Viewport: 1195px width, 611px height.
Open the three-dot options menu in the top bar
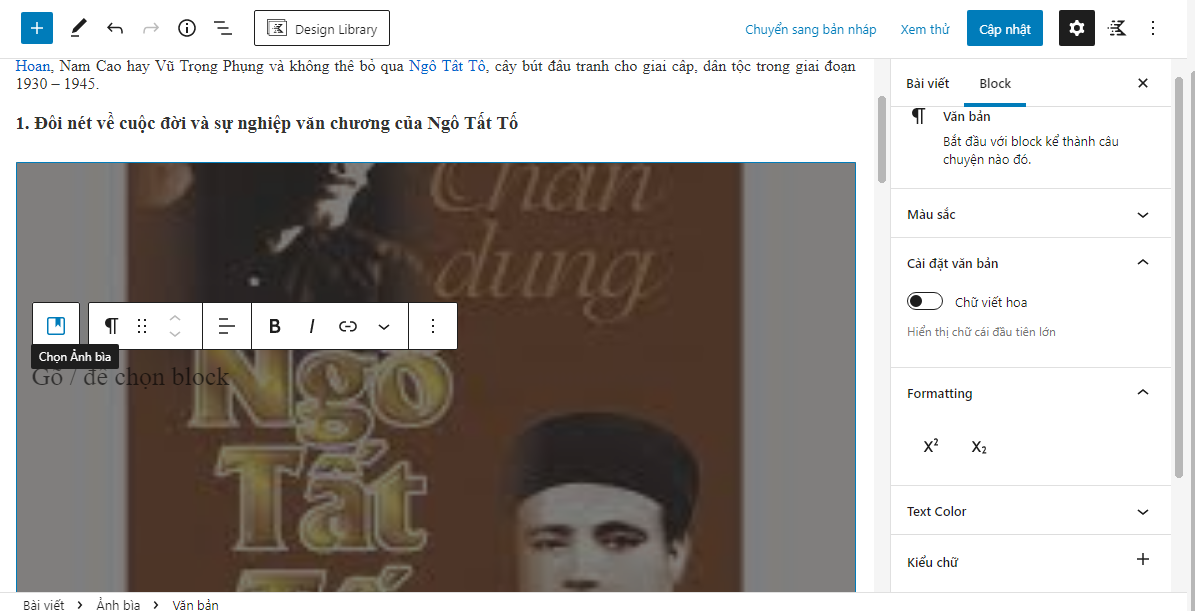click(1152, 29)
